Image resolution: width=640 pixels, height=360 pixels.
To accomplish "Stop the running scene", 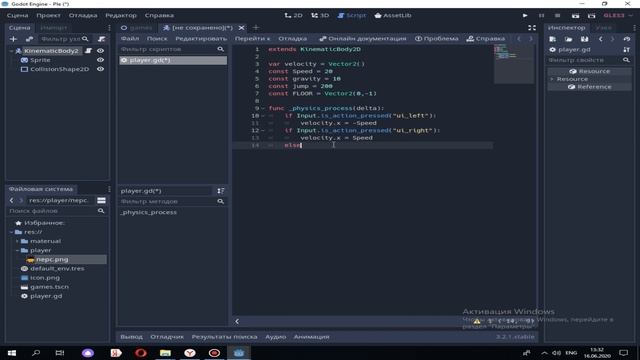I will click(558, 16).
